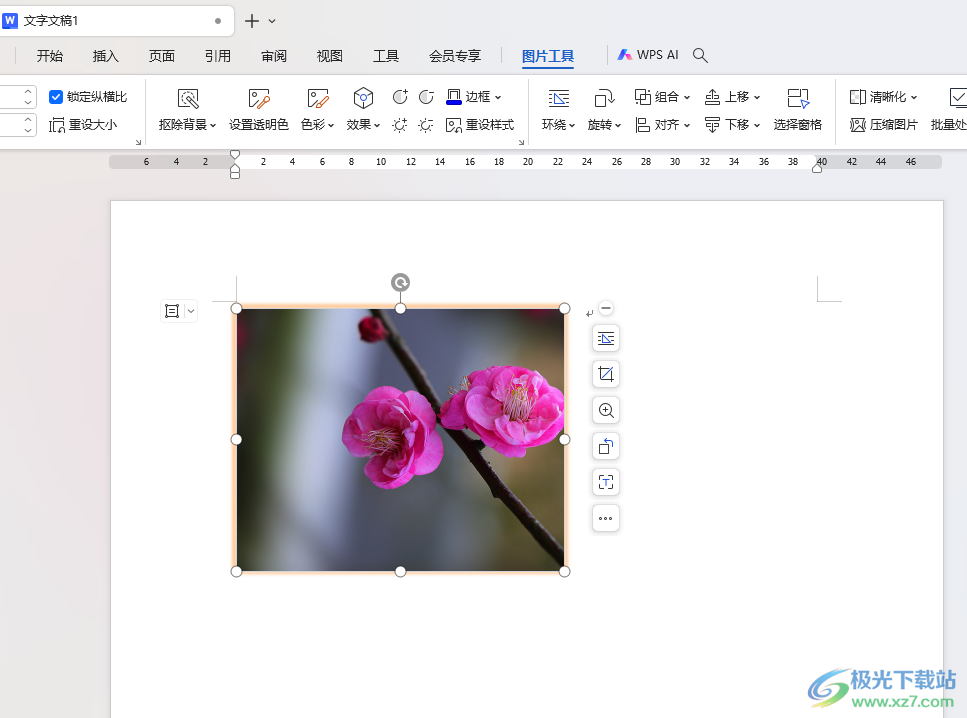
Task: Switch to the 页面 tab
Action: click(x=162, y=56)
